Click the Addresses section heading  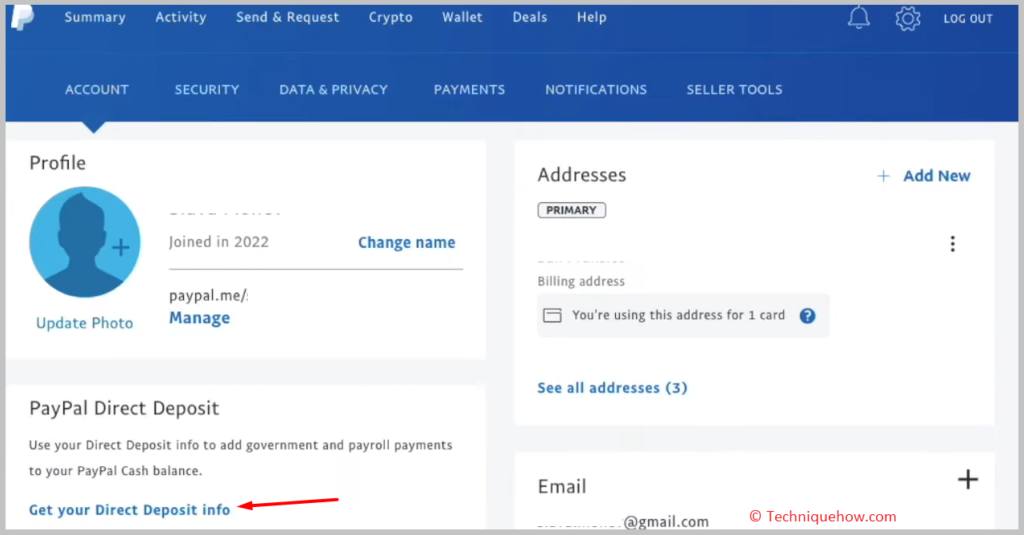coord(581,175)
